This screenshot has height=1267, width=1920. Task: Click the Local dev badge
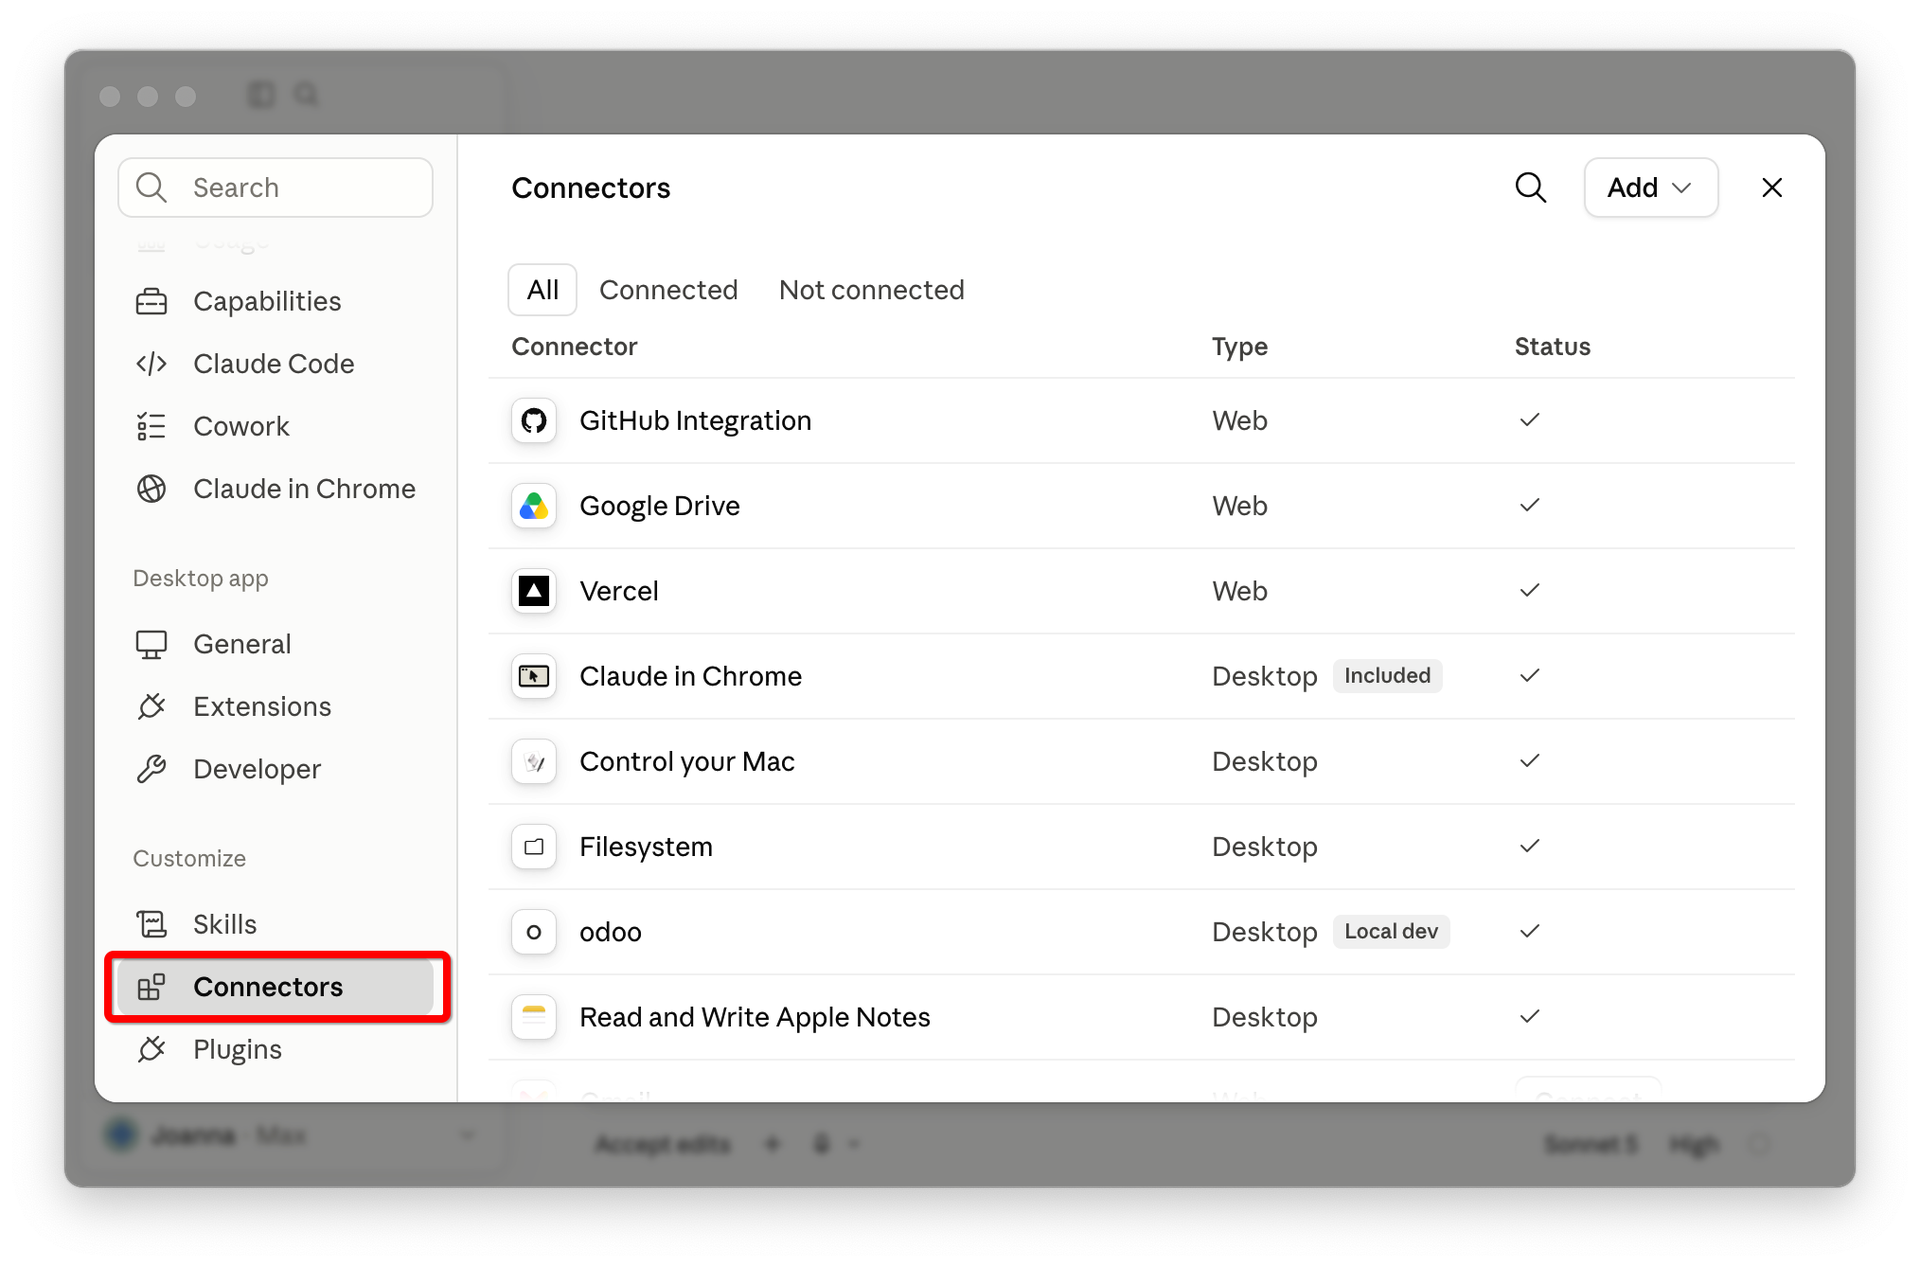pyautogui.click(x=1391, y=932)
